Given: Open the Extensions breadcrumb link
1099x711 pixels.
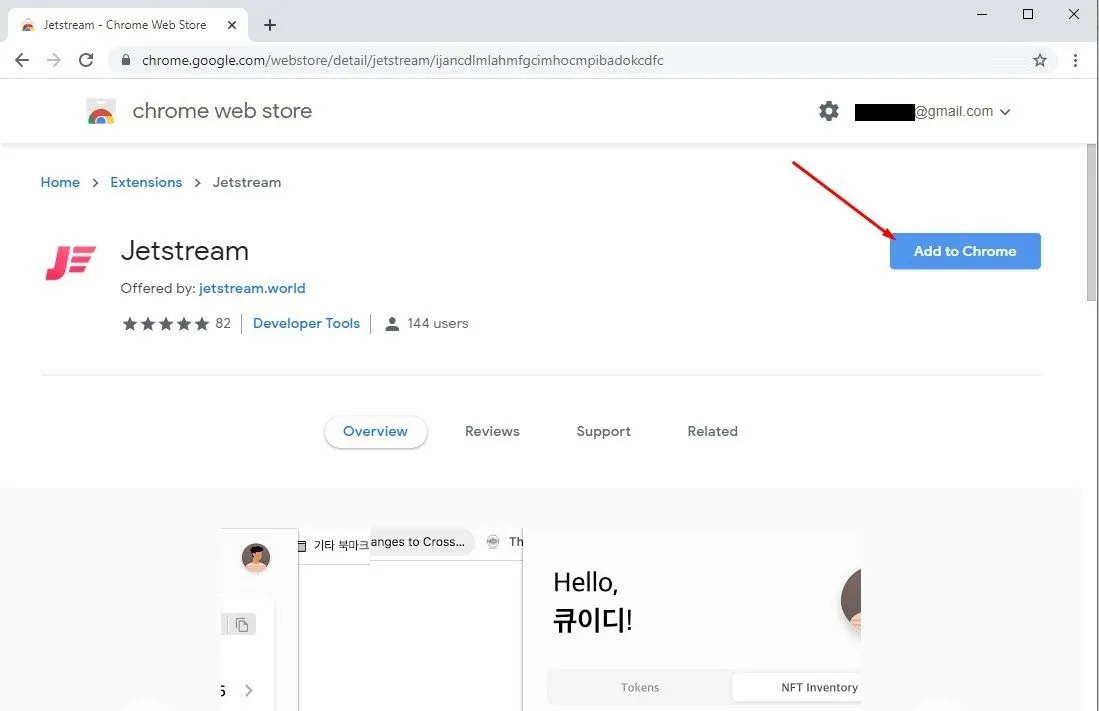Looking at the screenshot, I should pyautogui.click(x=146, y=182).
